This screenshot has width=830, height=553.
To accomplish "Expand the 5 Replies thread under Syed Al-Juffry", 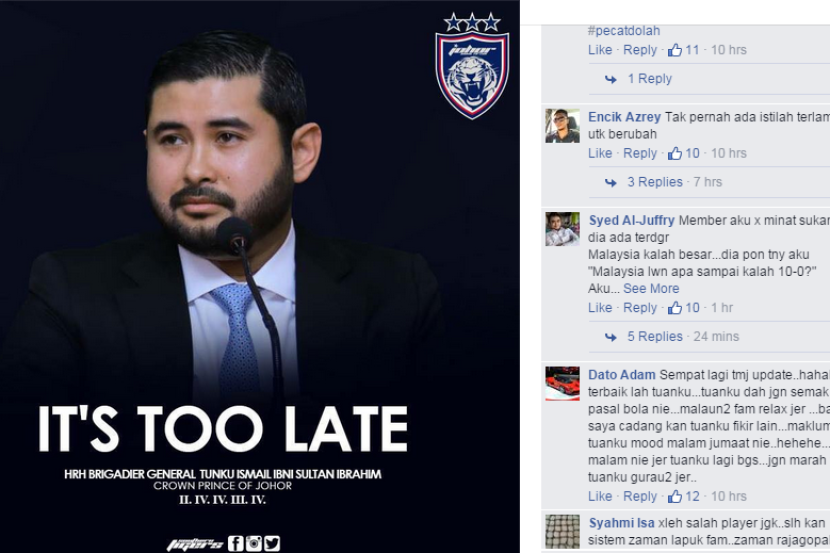I will coord(655,336).
